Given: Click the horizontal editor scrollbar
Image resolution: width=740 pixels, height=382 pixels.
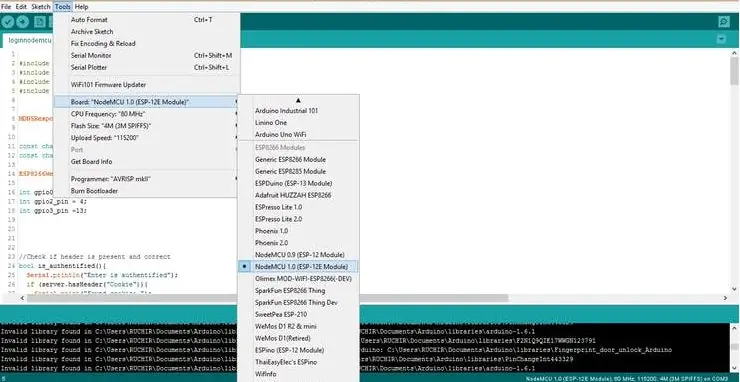Looking at the screenshot, I should [267, 298].
